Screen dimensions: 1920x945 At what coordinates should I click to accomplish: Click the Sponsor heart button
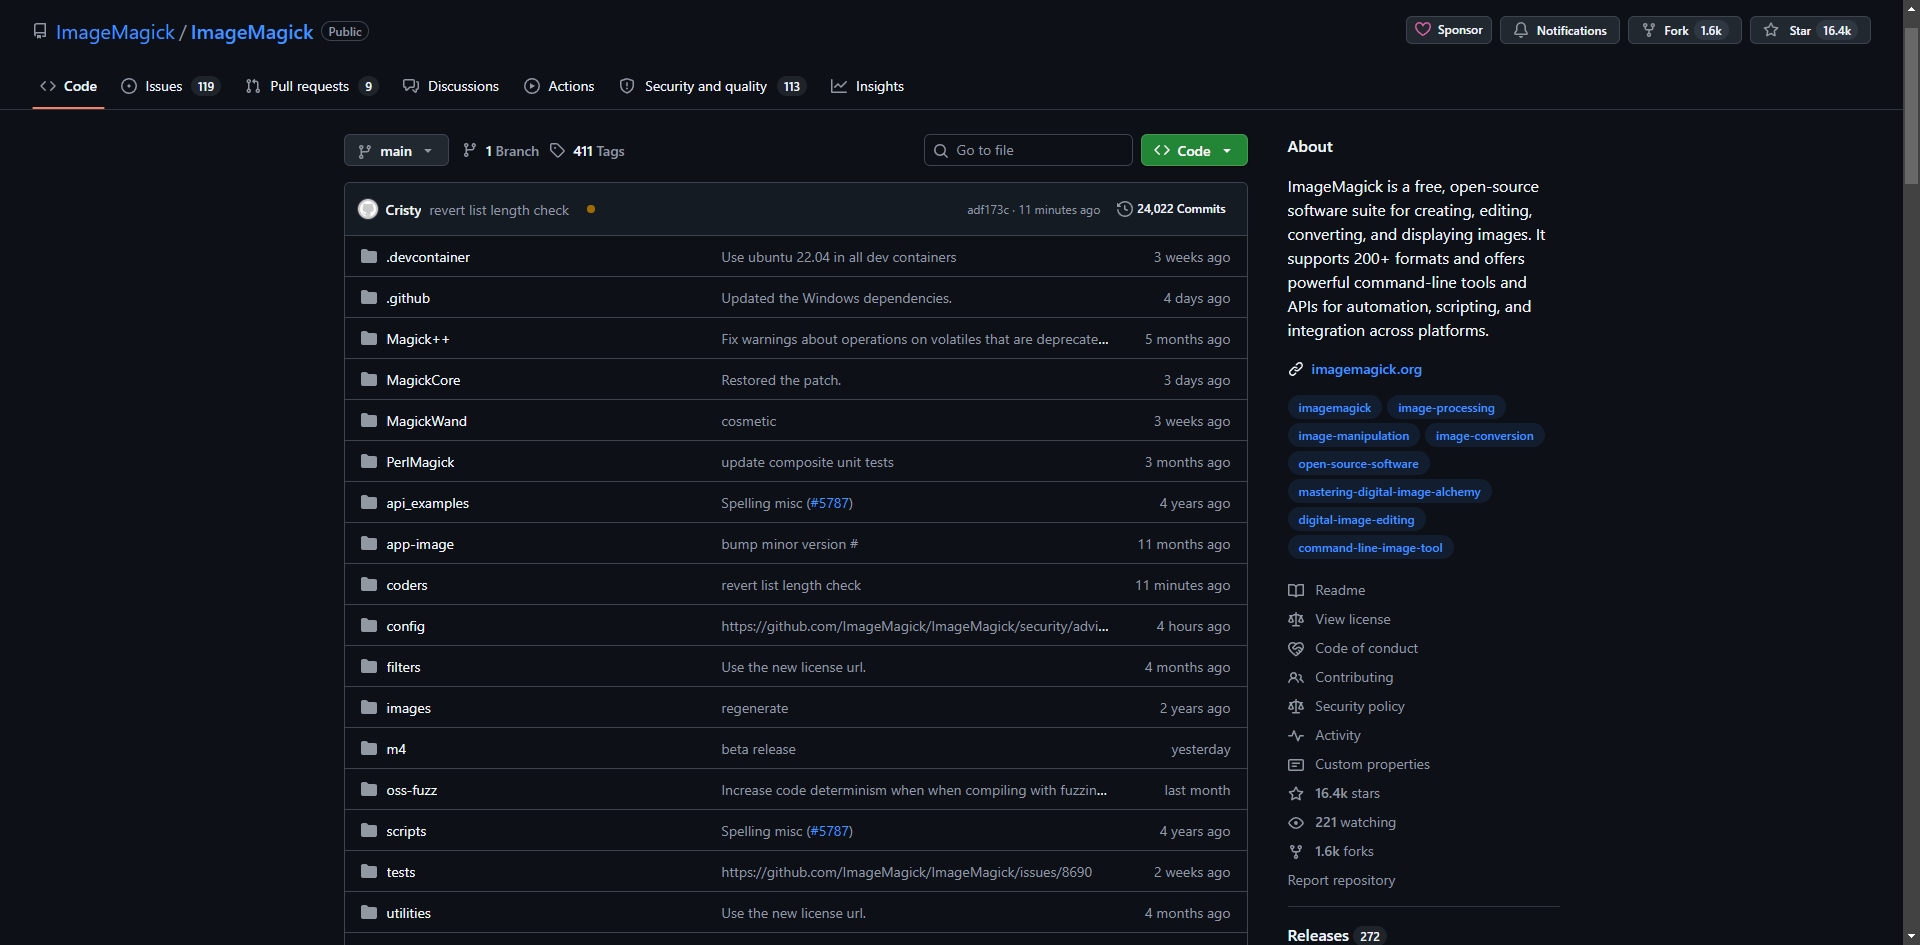(1449, 30)
